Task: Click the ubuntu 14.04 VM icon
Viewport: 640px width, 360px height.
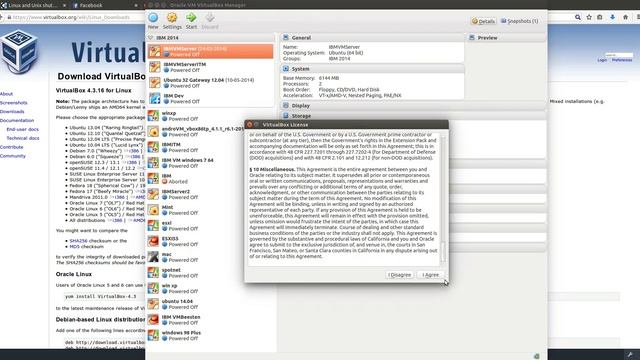Action: pyautogui.click(x=153, y=304)
